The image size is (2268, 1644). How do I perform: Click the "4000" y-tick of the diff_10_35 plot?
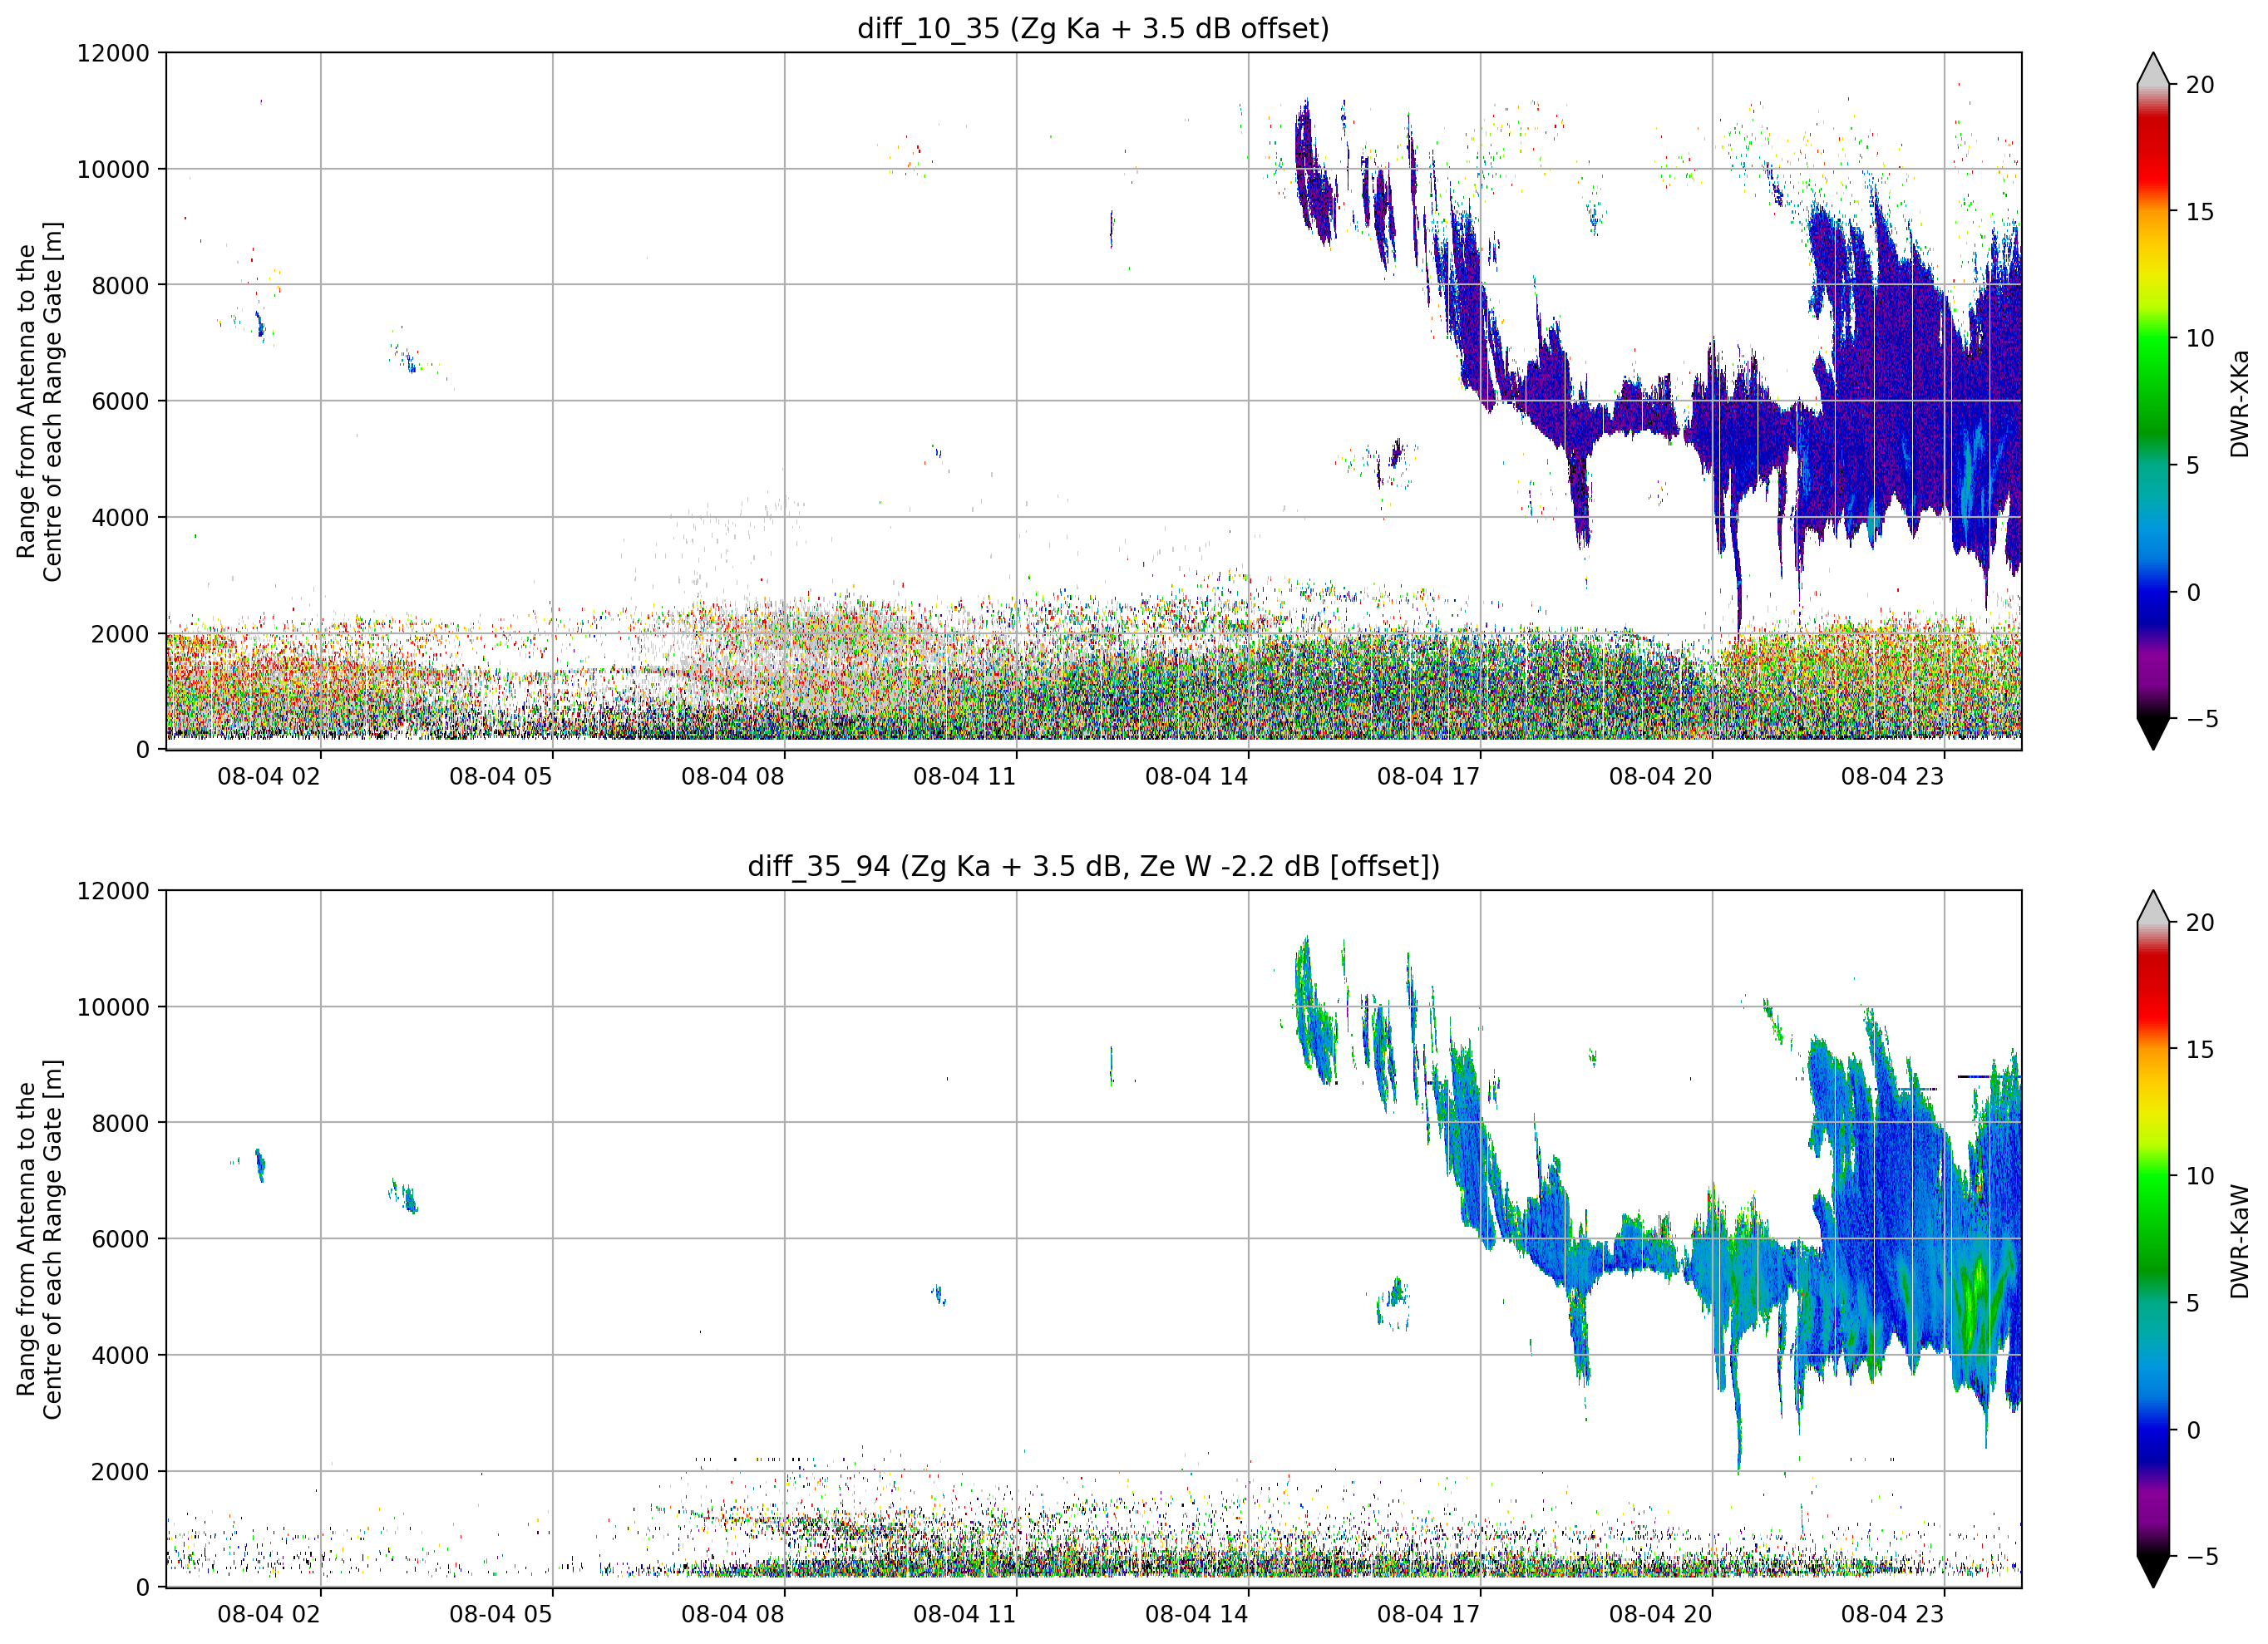[120, 518]
